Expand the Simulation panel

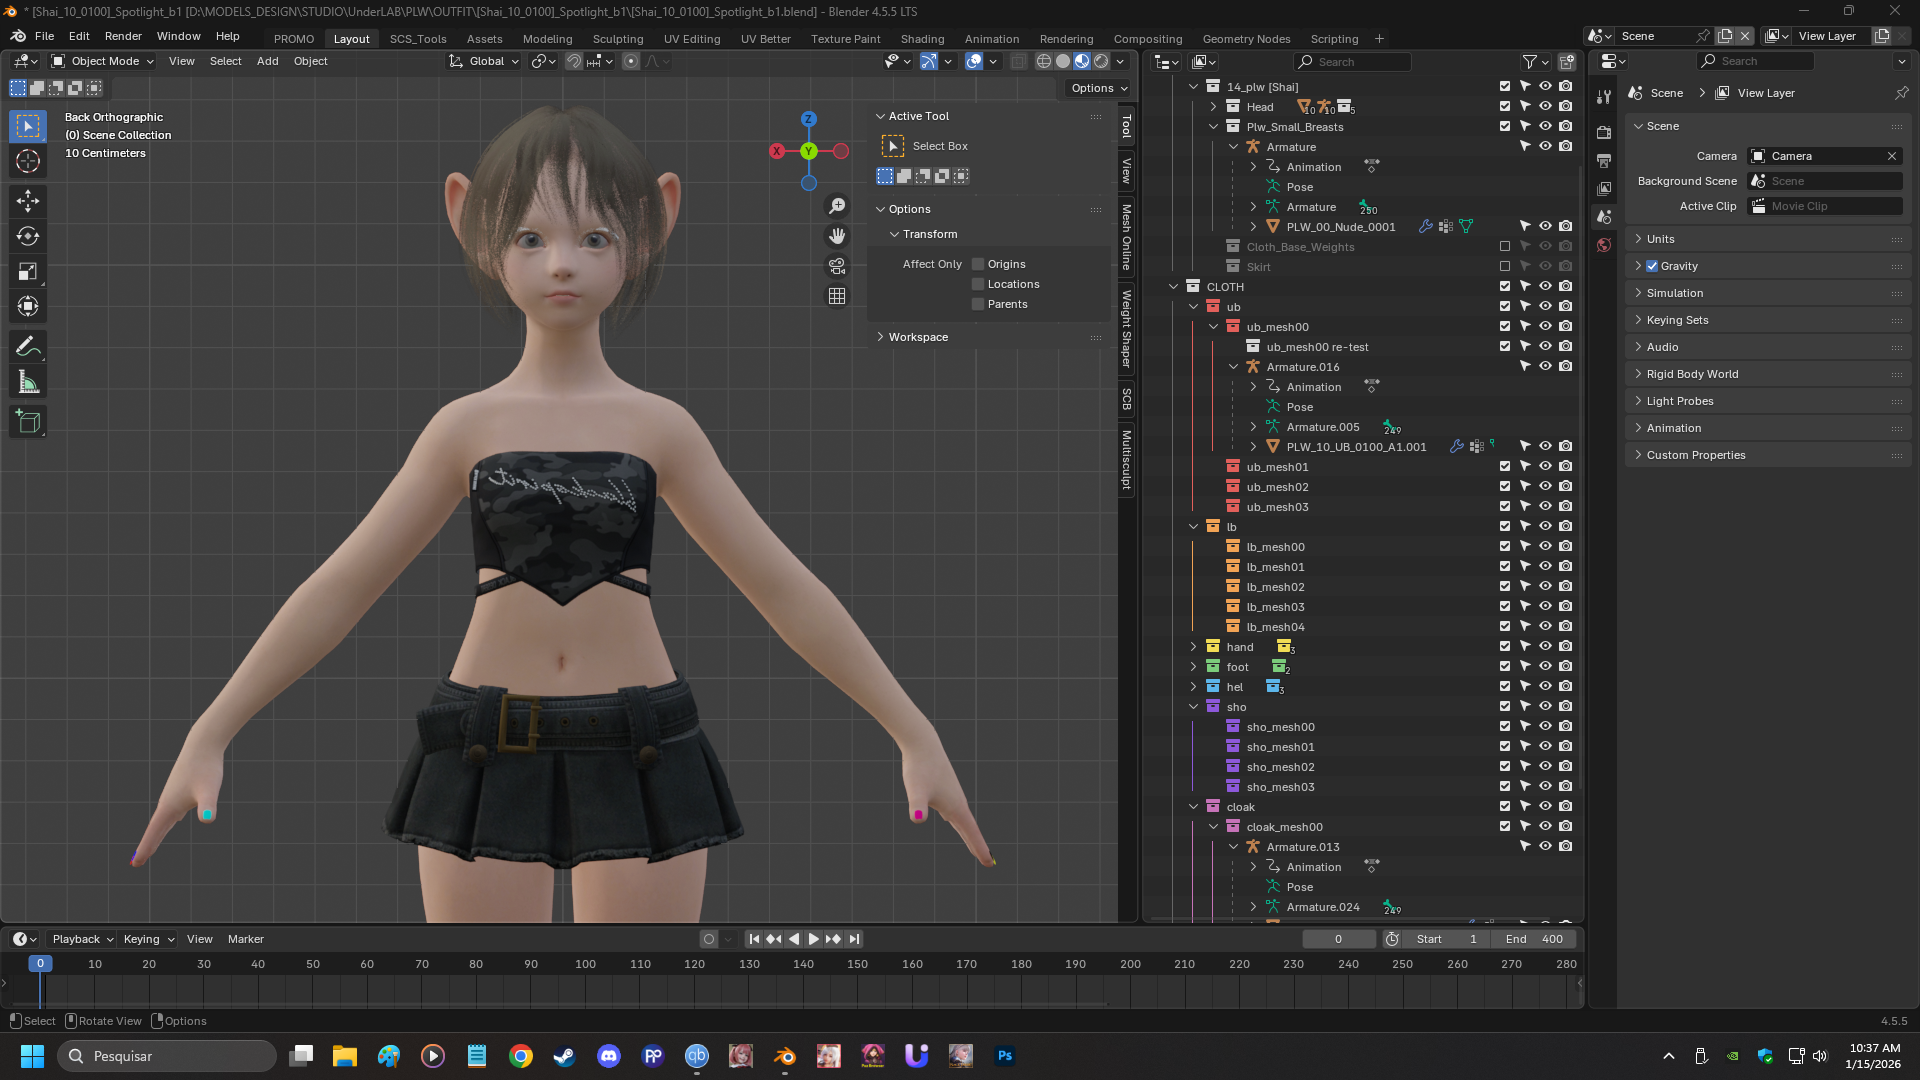pos(1677,293)
